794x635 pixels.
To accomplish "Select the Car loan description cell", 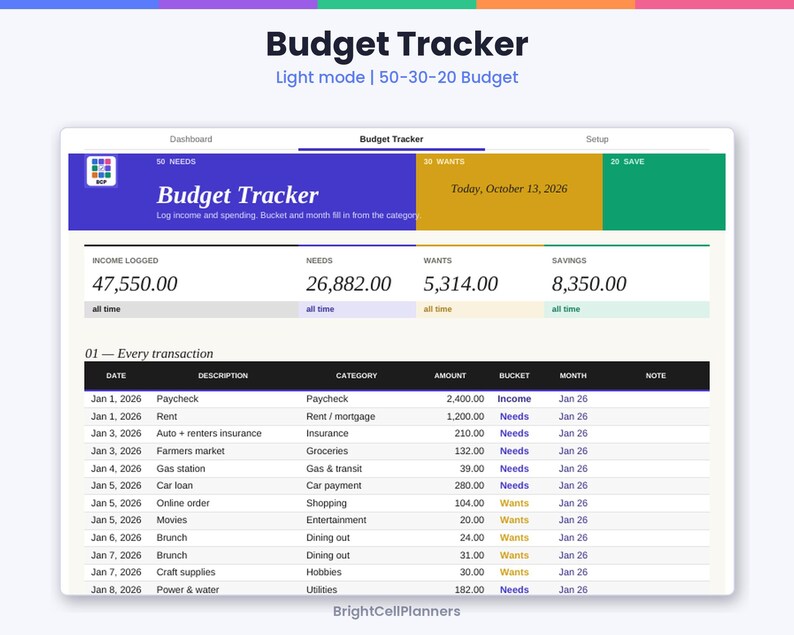I will (175, 486).
